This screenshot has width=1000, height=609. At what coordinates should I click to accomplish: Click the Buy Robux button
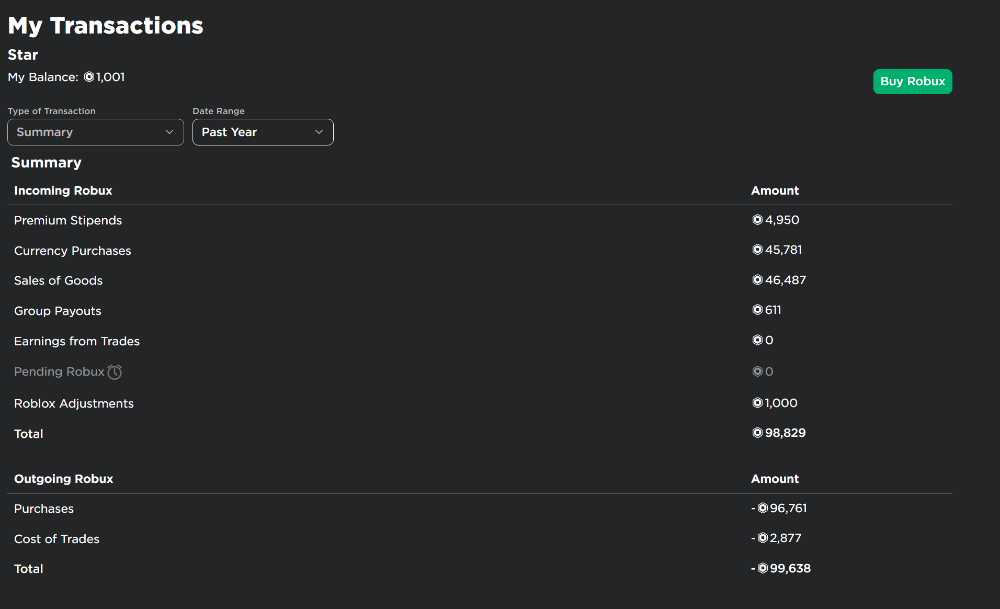tap(912, 82)
